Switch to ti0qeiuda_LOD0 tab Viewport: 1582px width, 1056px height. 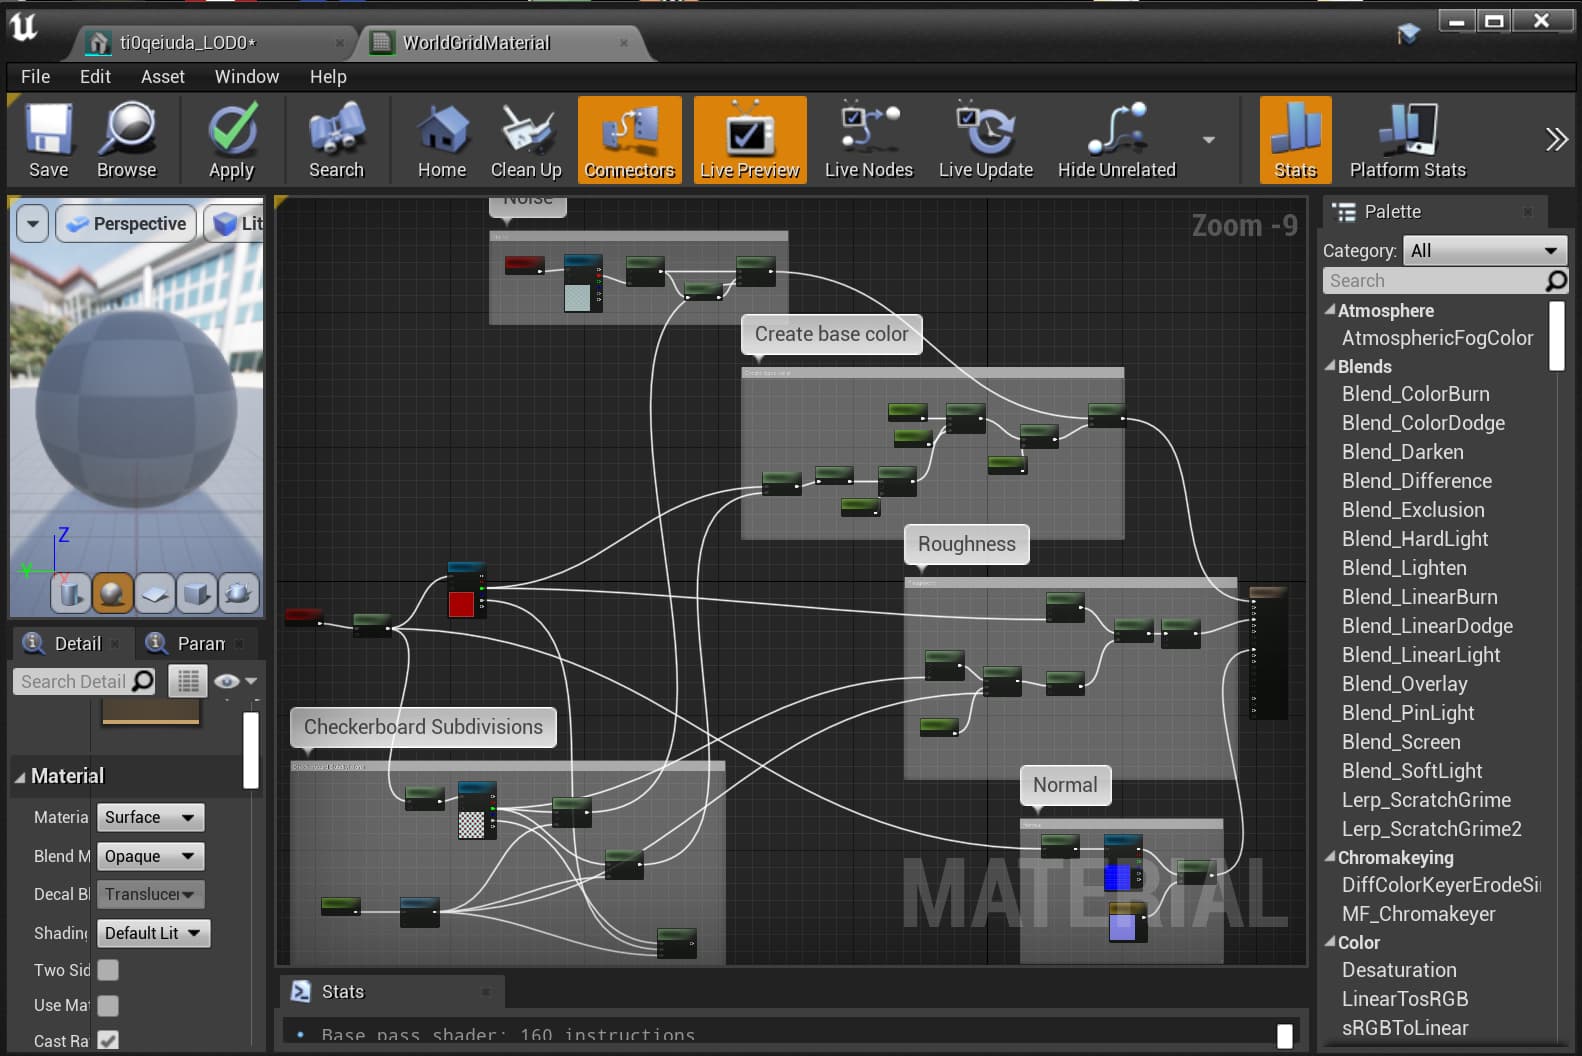pyautogui.click(x=212, y=43)
